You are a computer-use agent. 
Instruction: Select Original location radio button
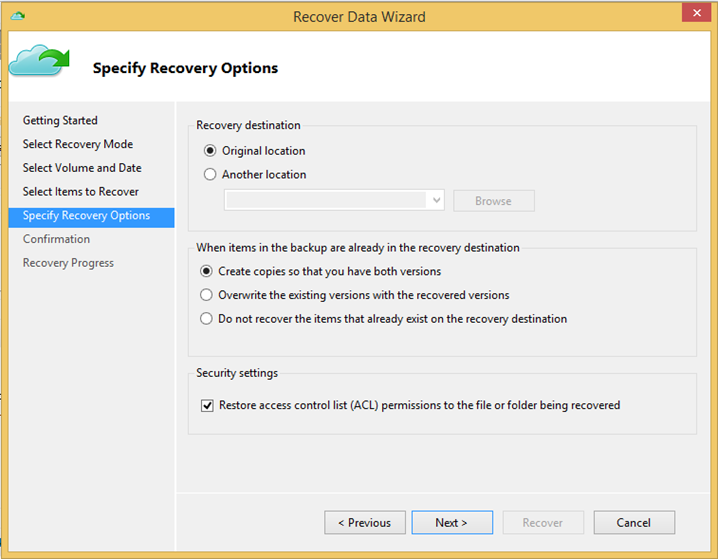[210, 151]
